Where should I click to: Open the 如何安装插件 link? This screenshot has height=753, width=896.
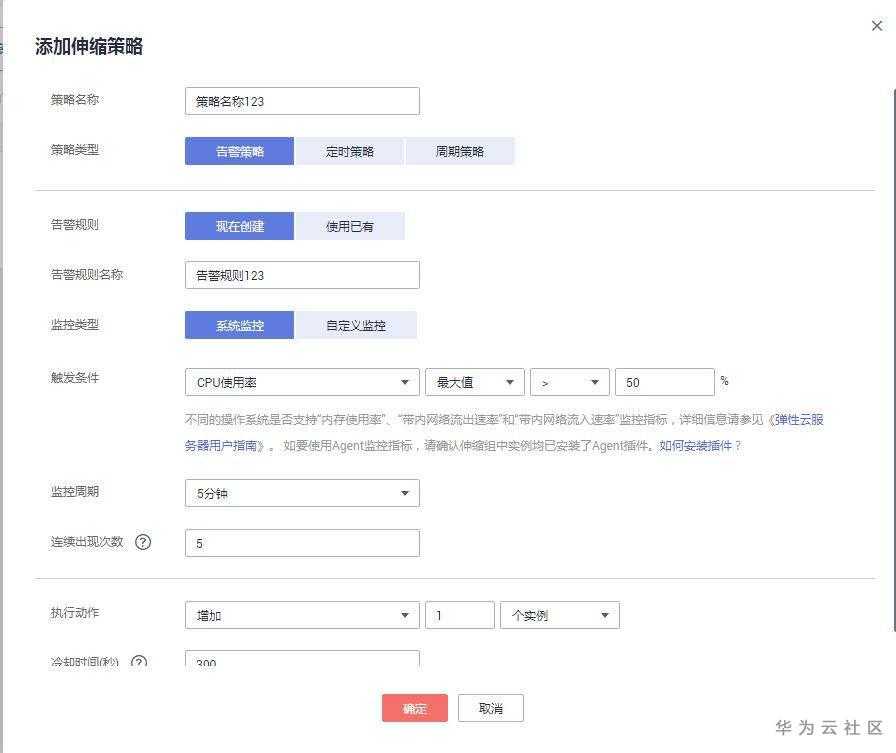point(695,446)
